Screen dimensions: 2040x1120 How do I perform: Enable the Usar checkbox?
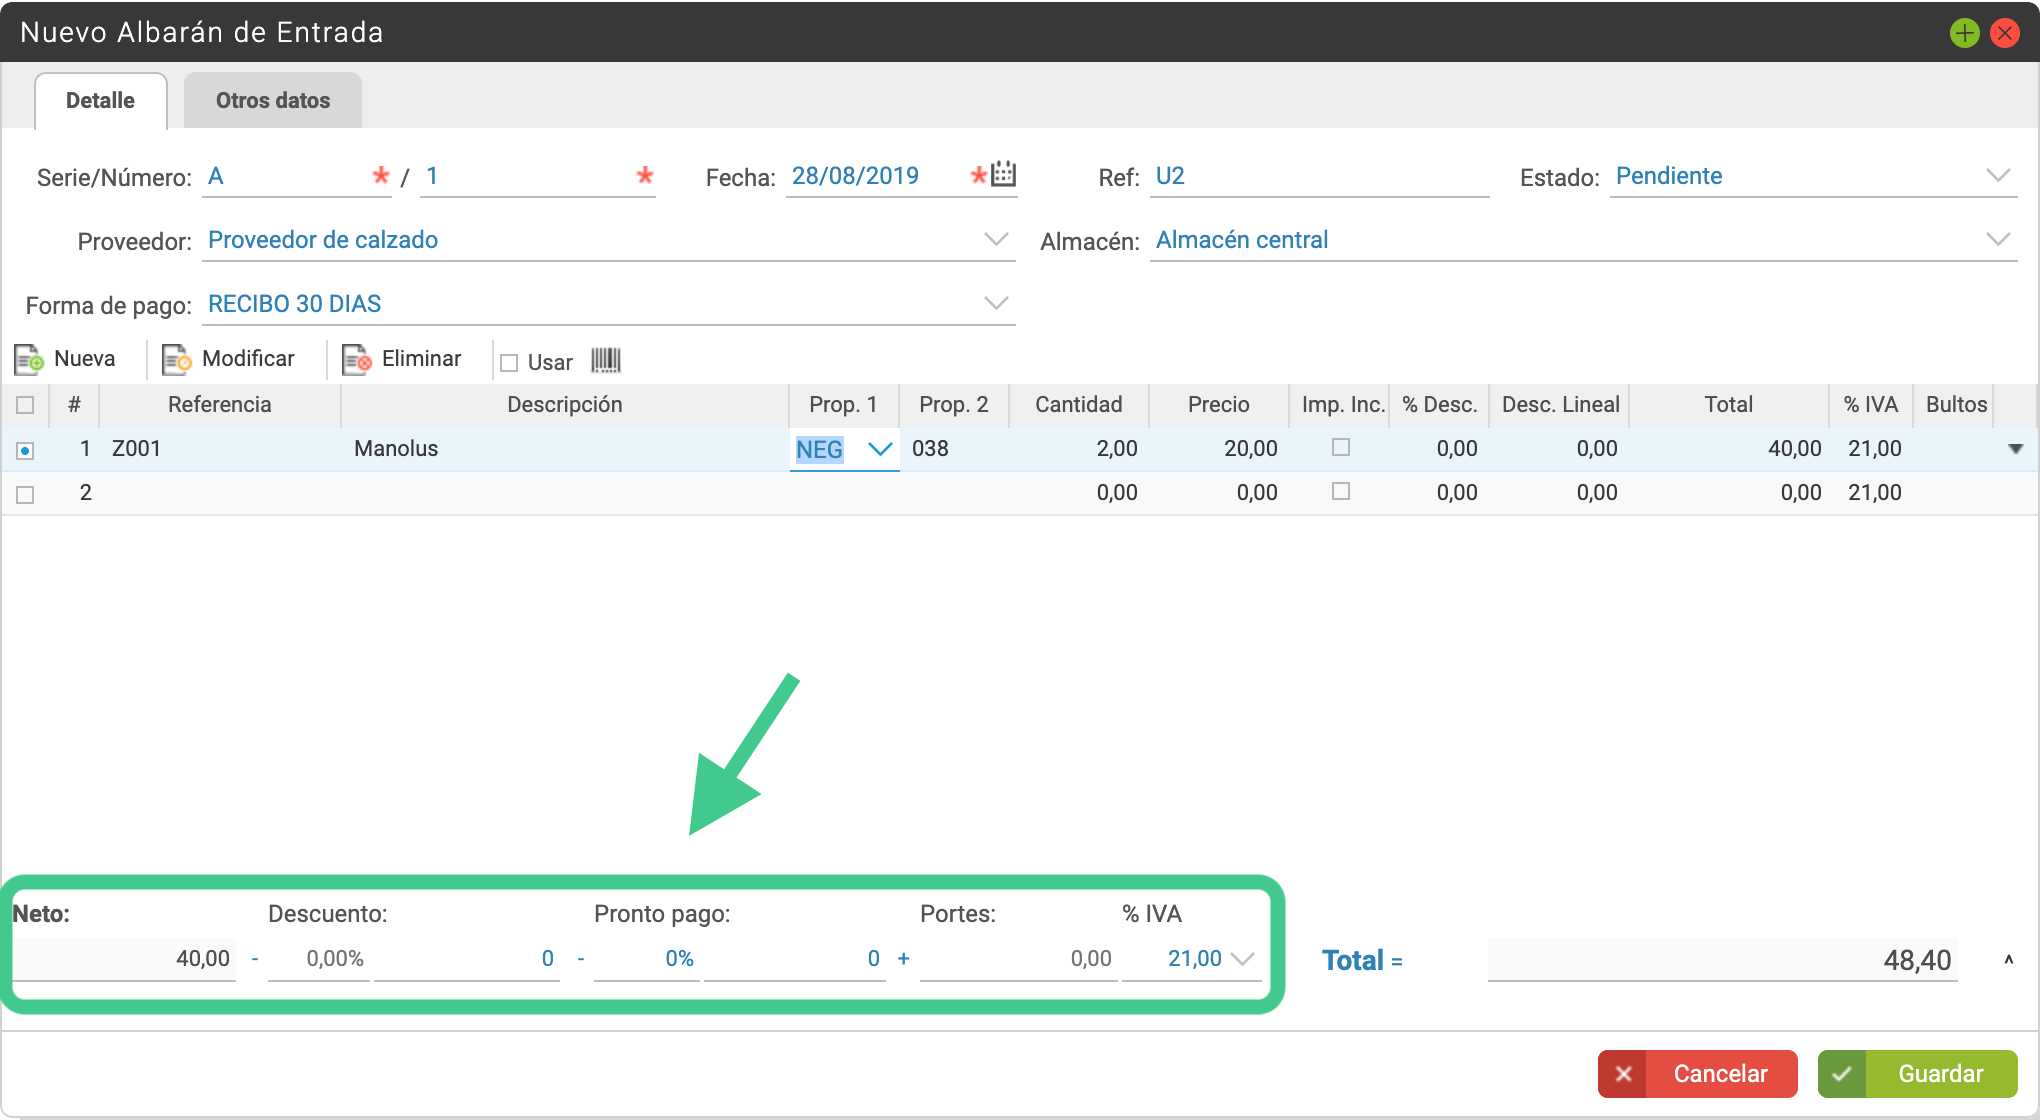pos(509,362)
